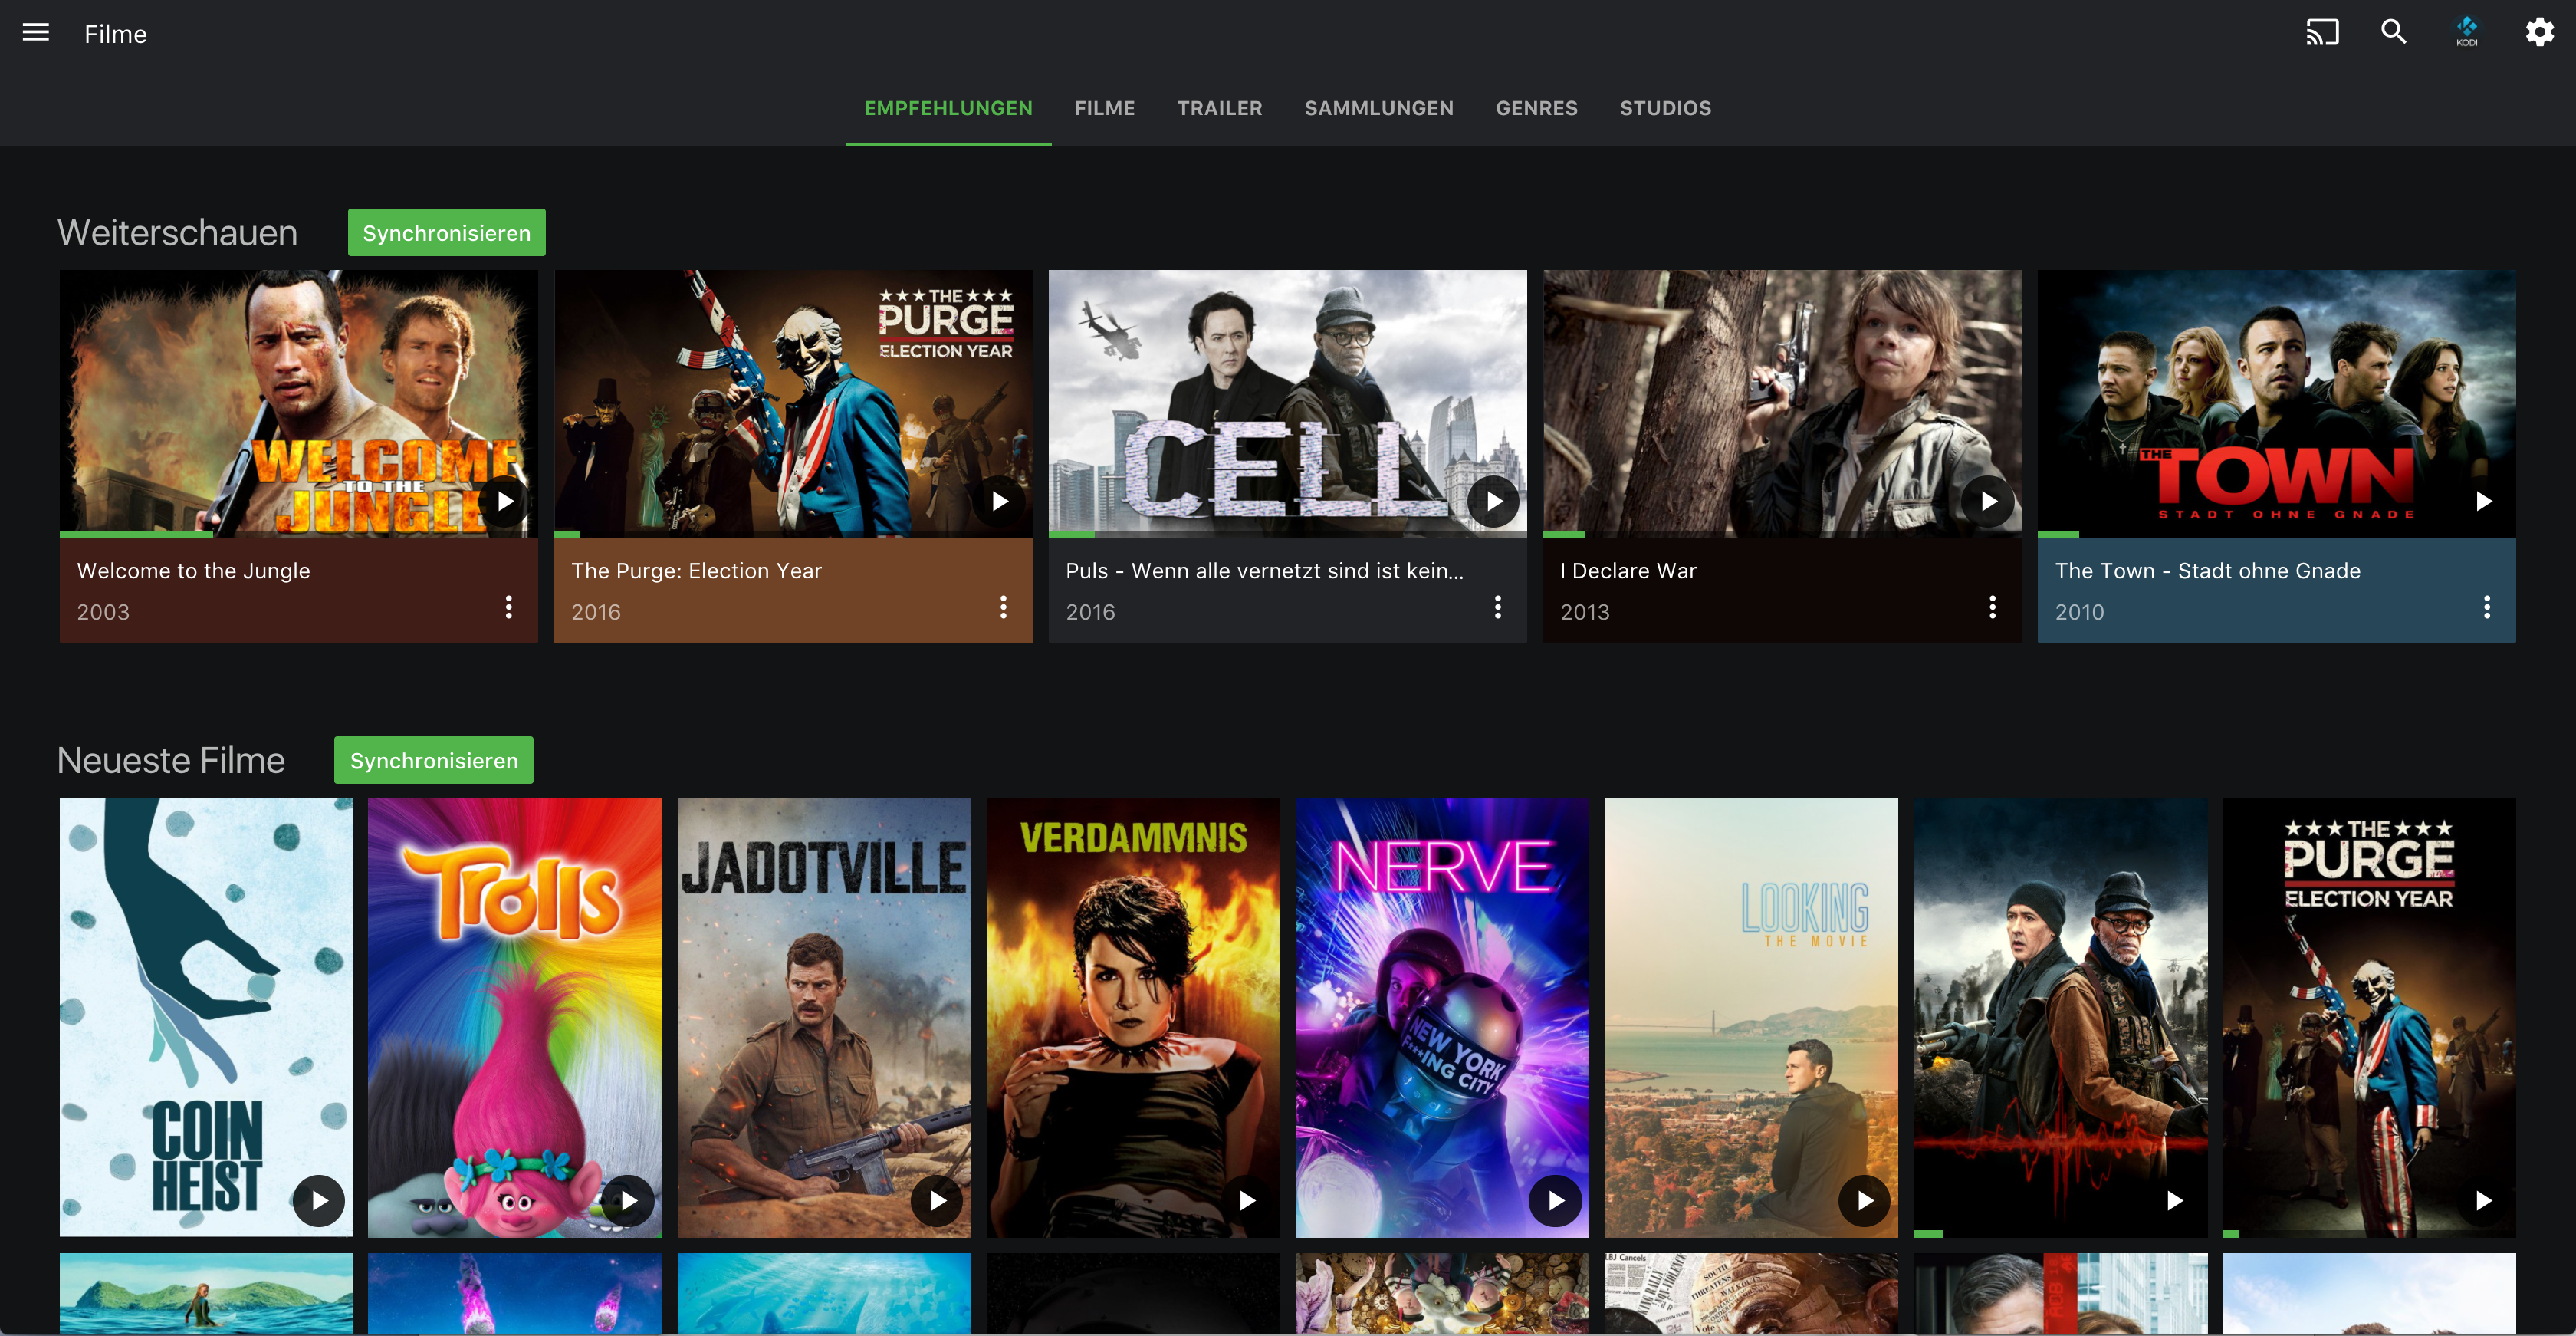Open Welcome to the Jungle title link

[x=193, y=571]
